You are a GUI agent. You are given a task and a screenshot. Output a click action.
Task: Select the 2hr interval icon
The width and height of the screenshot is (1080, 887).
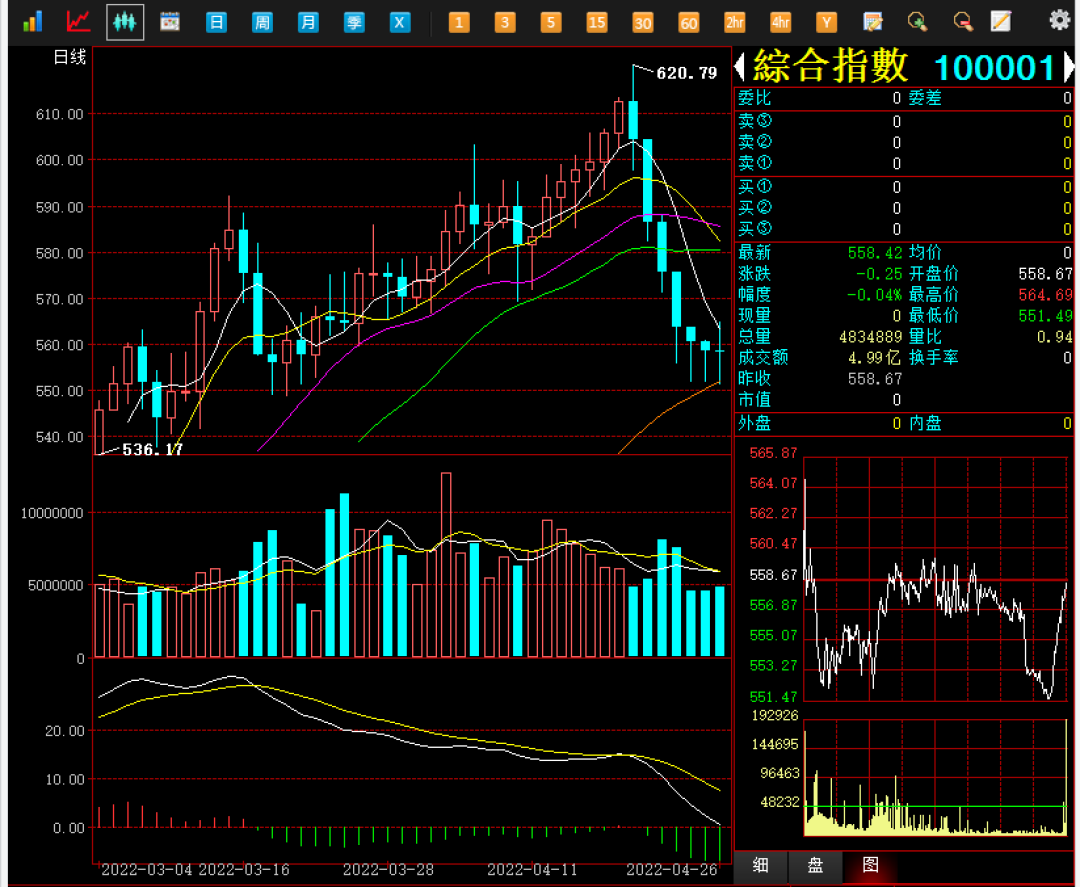tap(734, 22)
